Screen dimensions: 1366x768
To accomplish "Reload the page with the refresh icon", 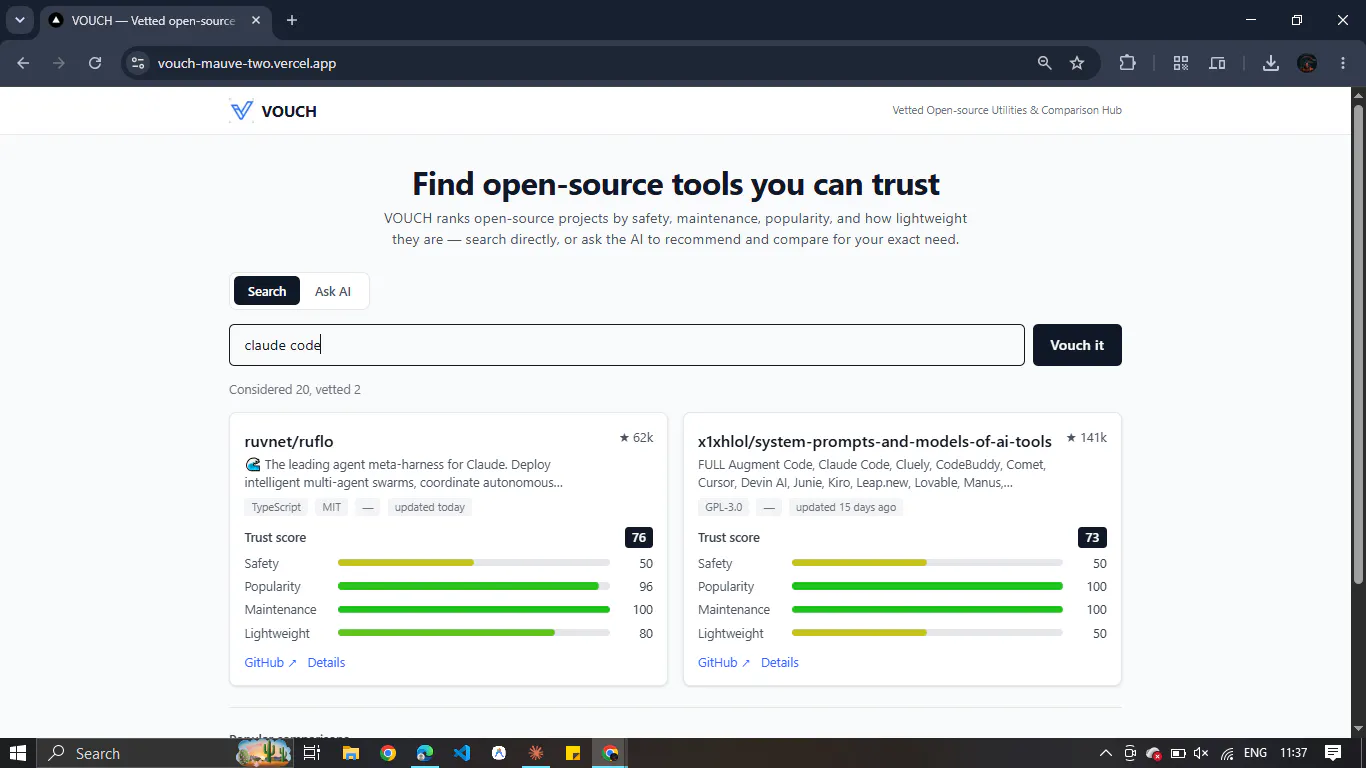I will (95, 63).
